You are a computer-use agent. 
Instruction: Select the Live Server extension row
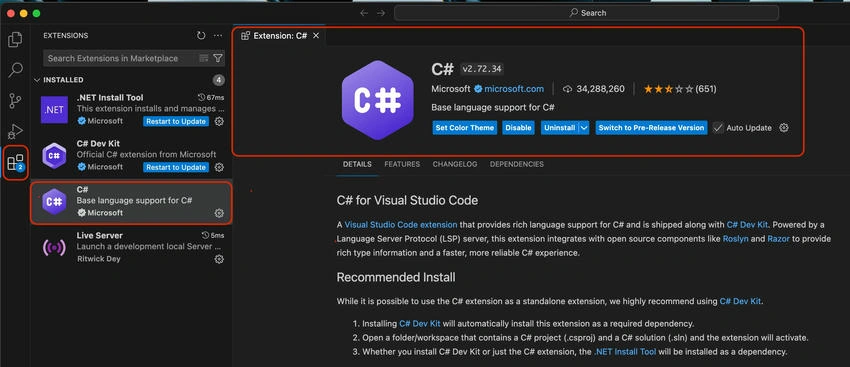[x=131, y=248]
